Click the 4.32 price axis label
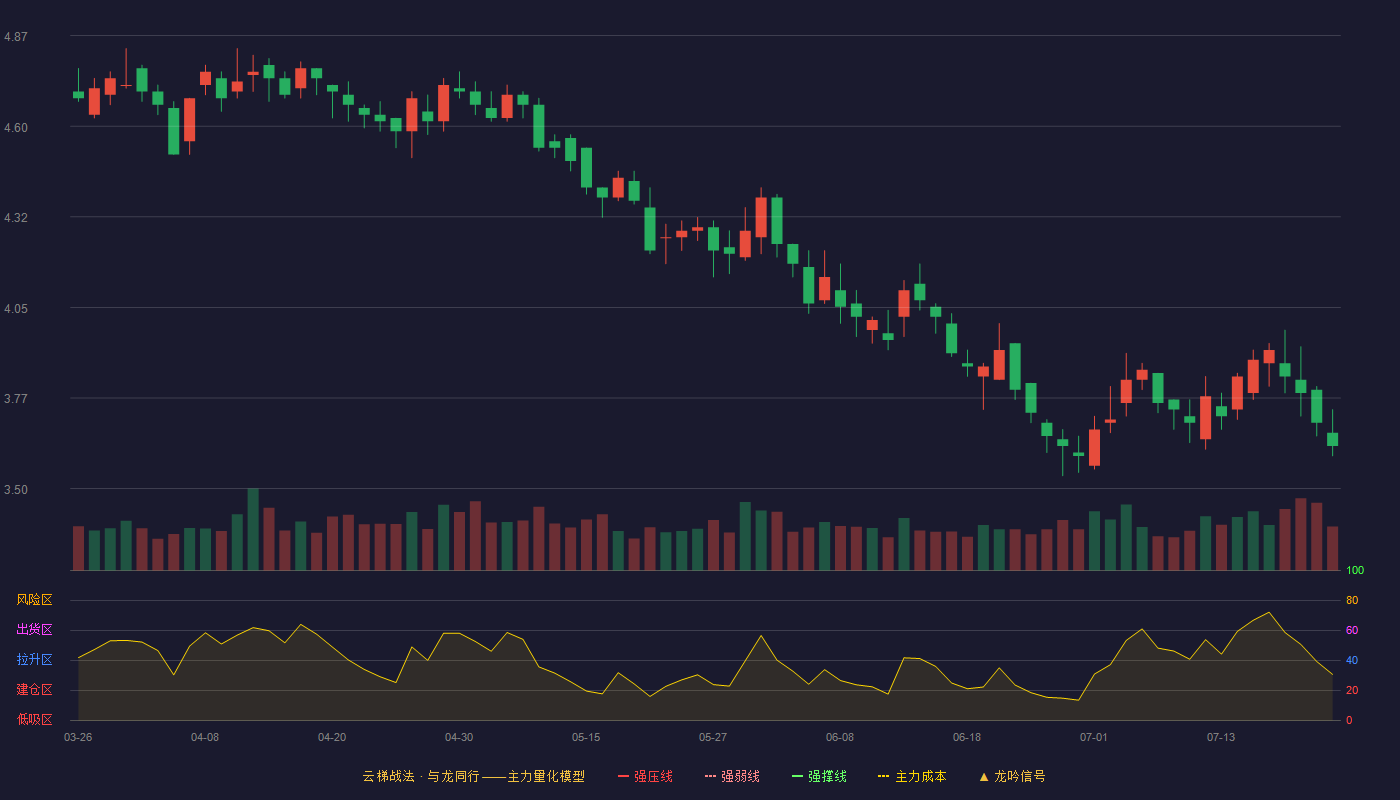The width and height of the screenshot is (1400, 800). 16,217
